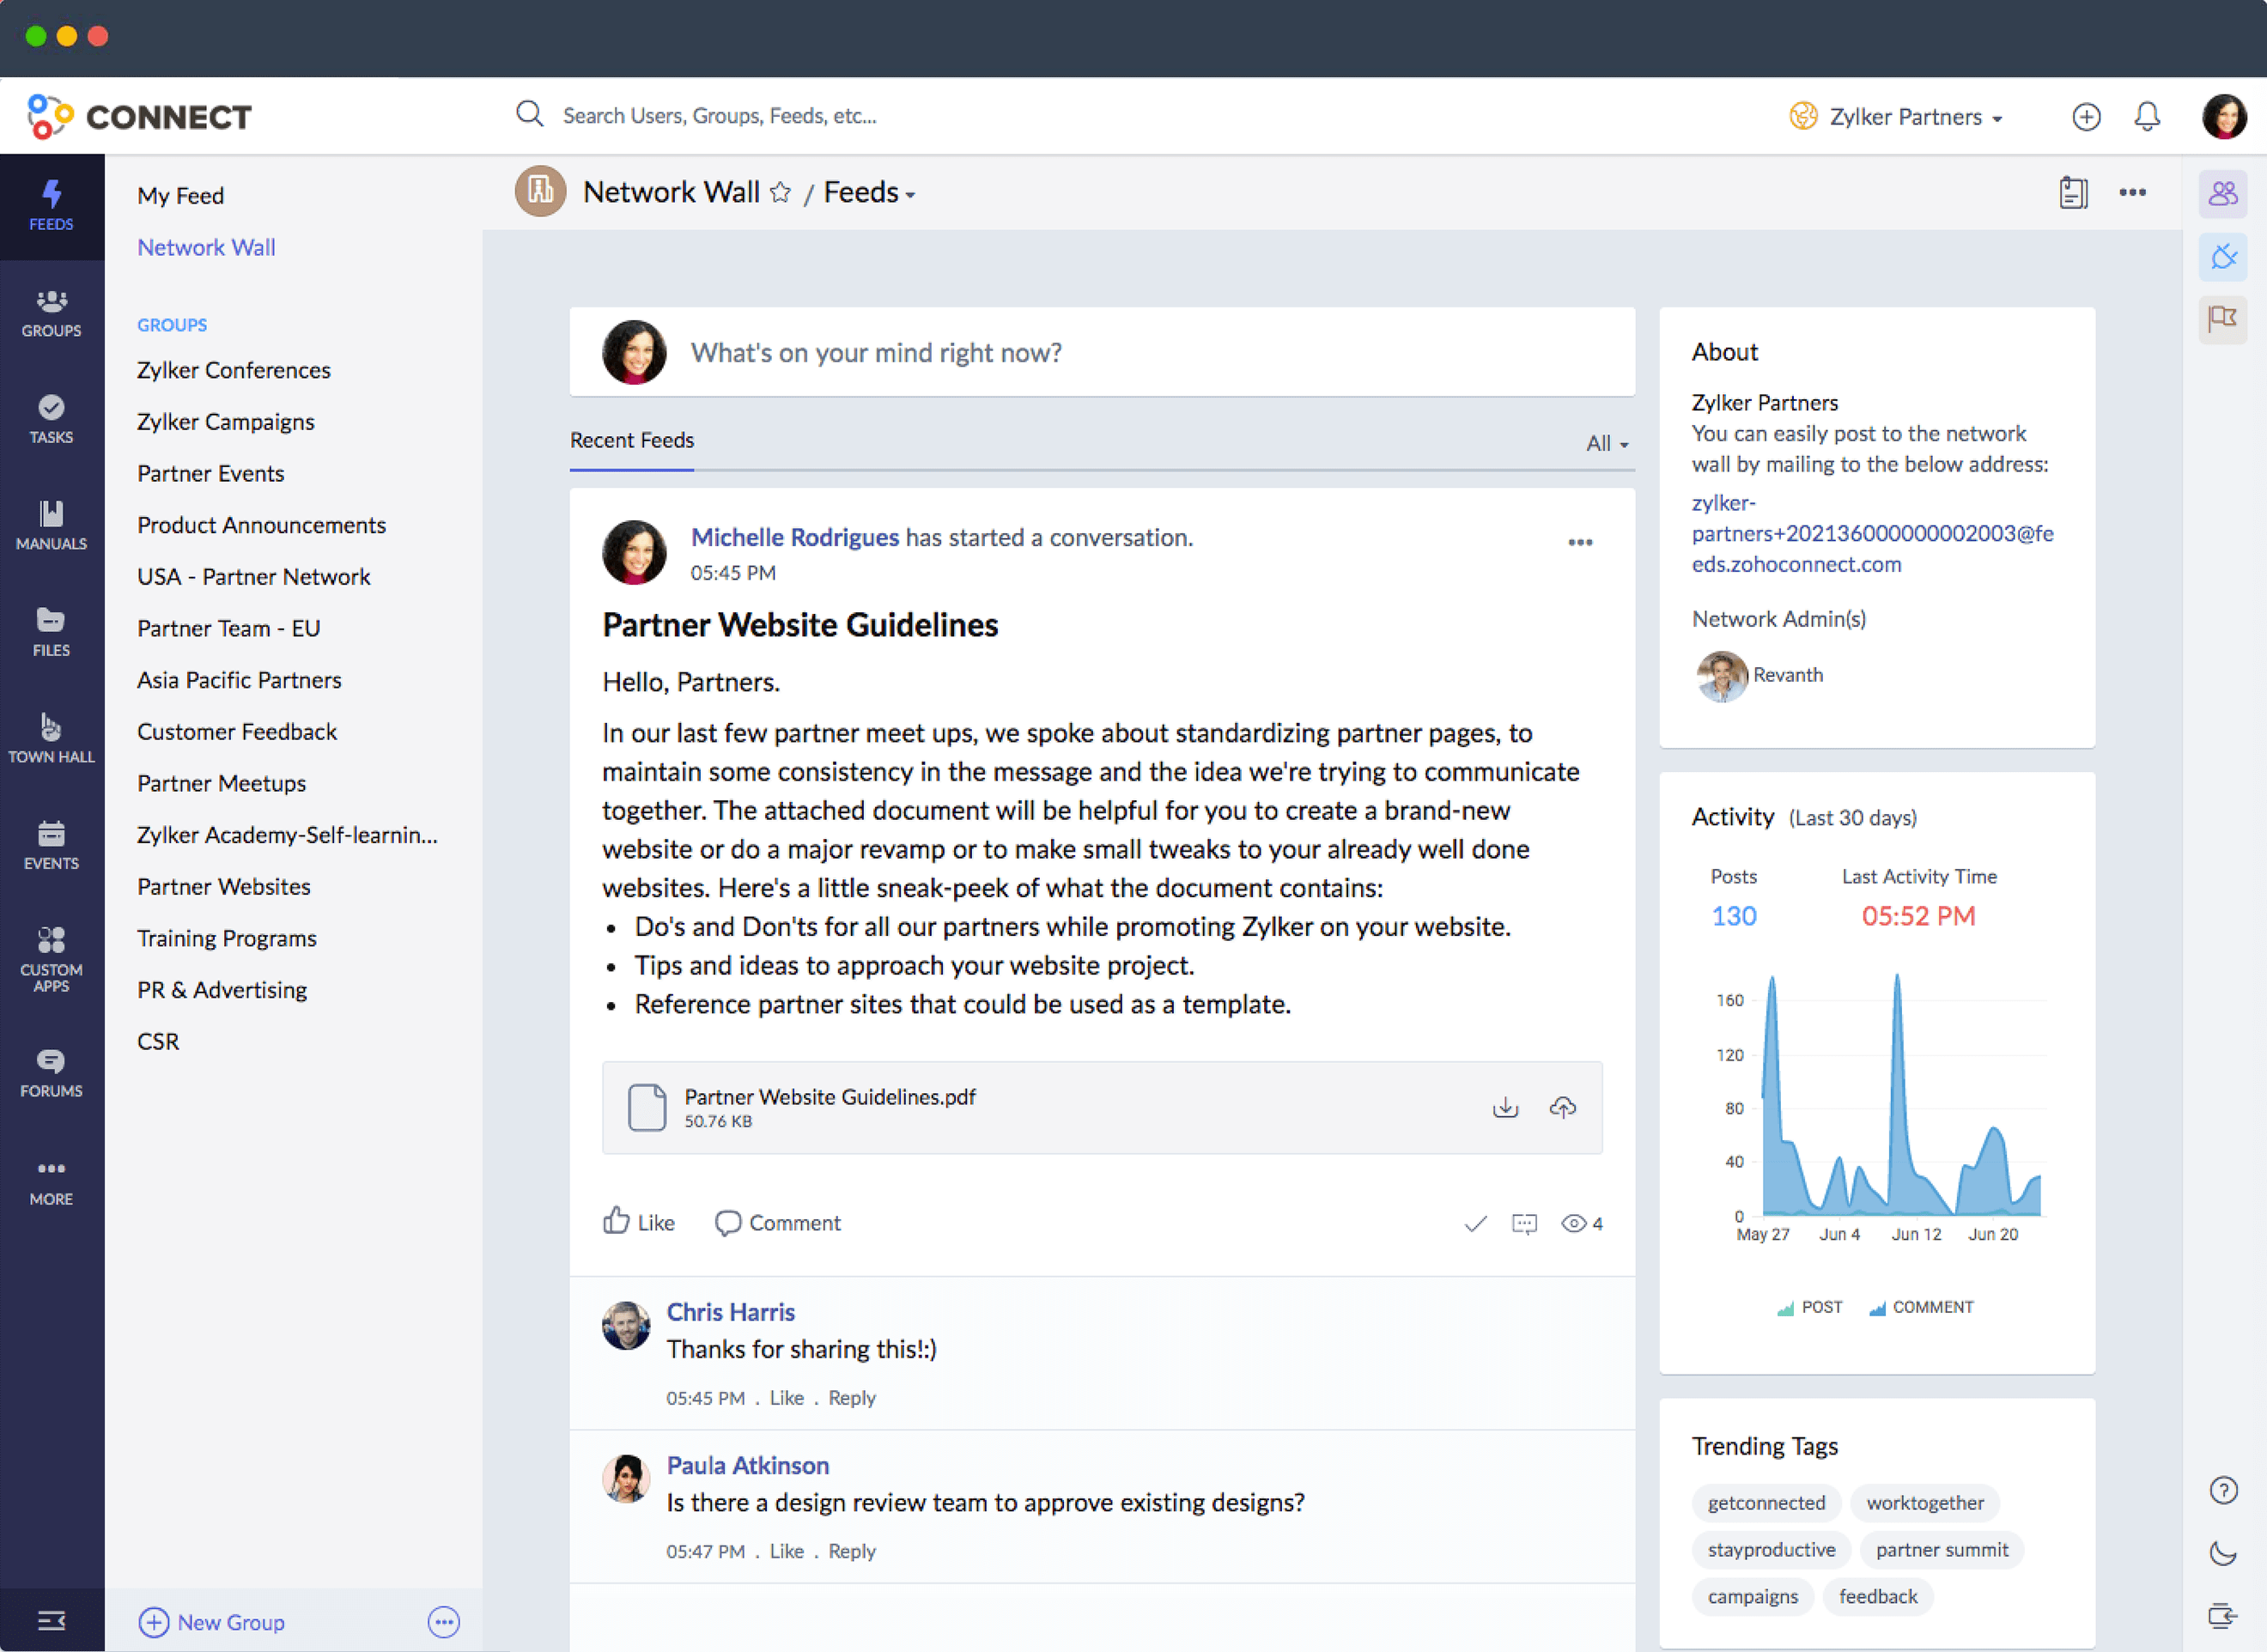Expand the Feeds dropdown next to Network Wall
This screenshot has height=1652, width=2267.
point(869,192)
